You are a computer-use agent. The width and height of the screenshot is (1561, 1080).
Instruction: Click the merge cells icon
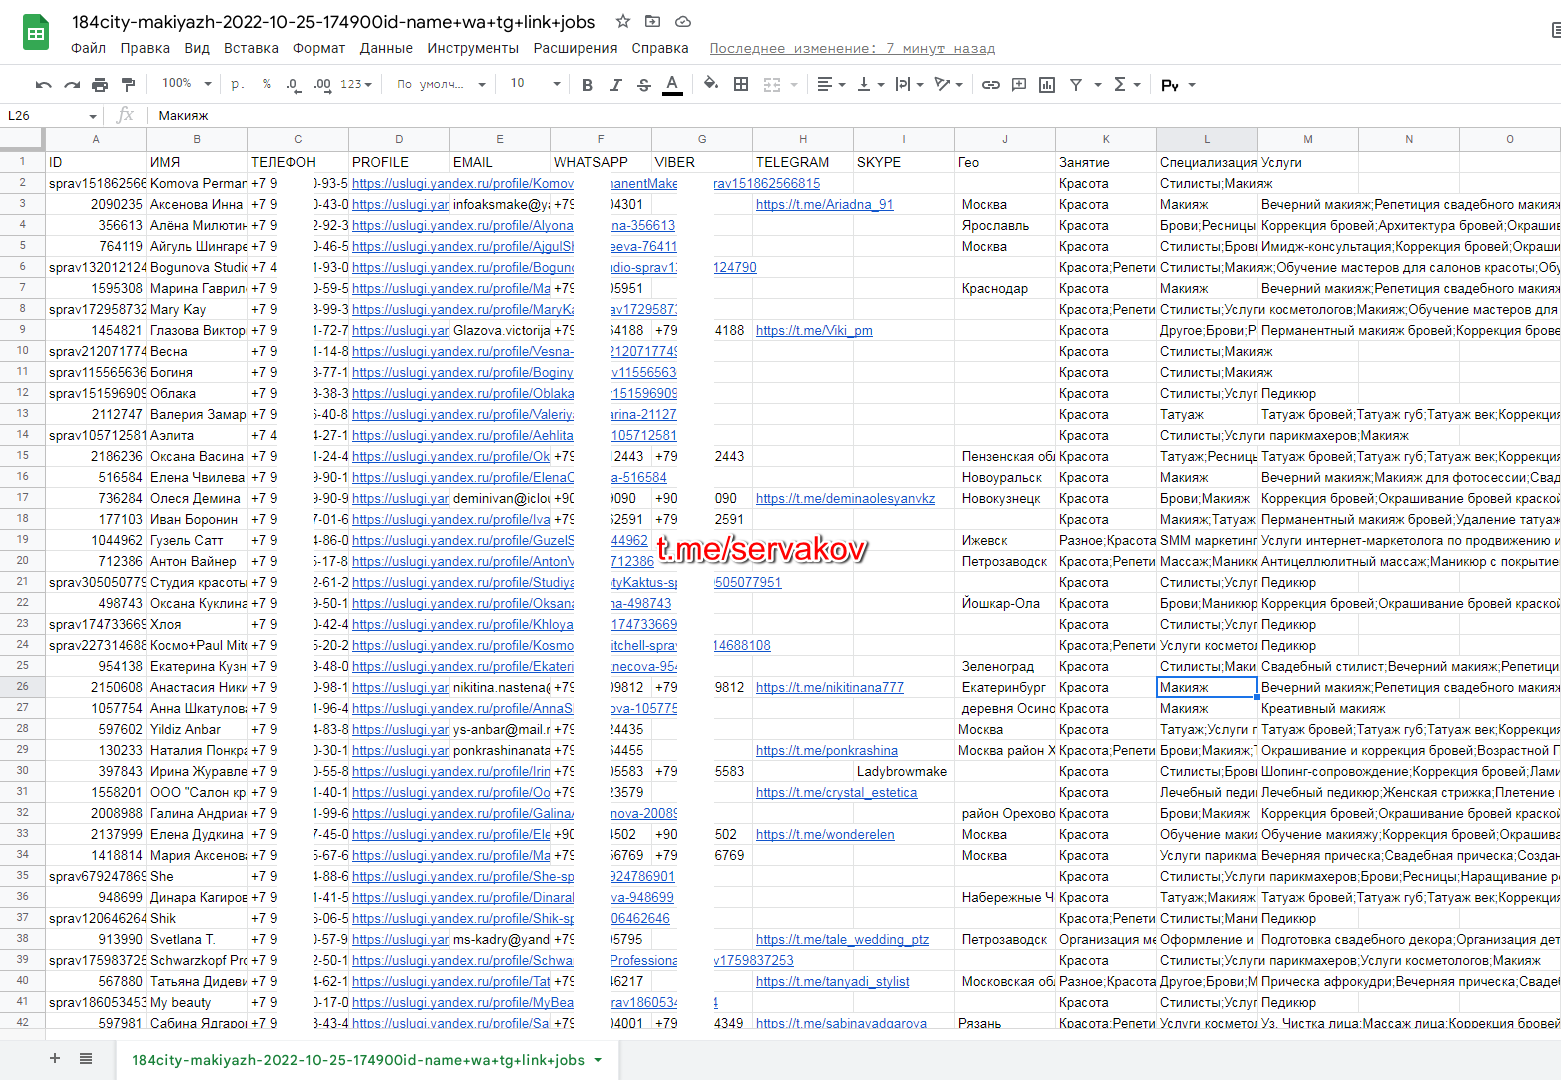(772, 85)
